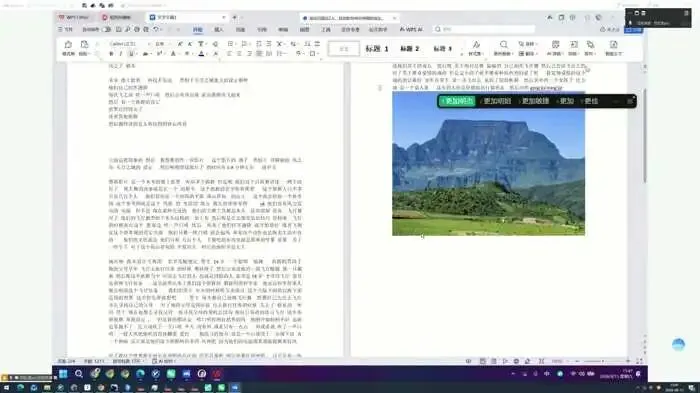Click the ribbon search input field
The image size is (700, 393).
coord(484,29)
